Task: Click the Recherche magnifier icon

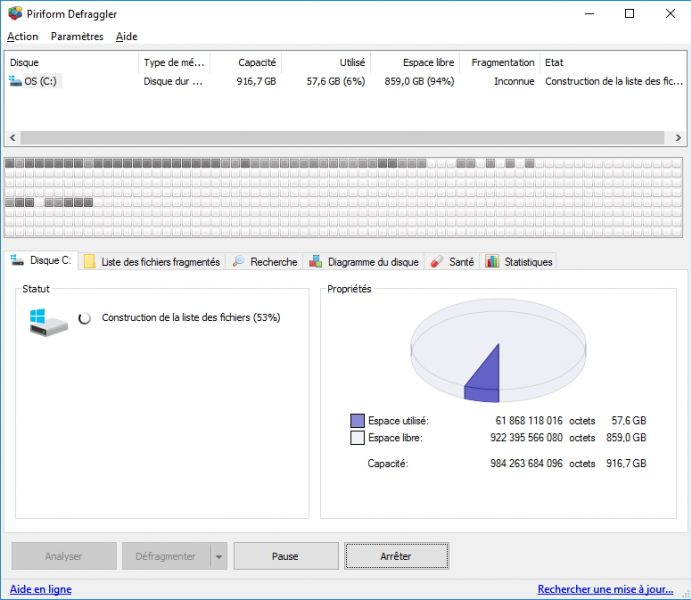Action: [x=238, y=261]
